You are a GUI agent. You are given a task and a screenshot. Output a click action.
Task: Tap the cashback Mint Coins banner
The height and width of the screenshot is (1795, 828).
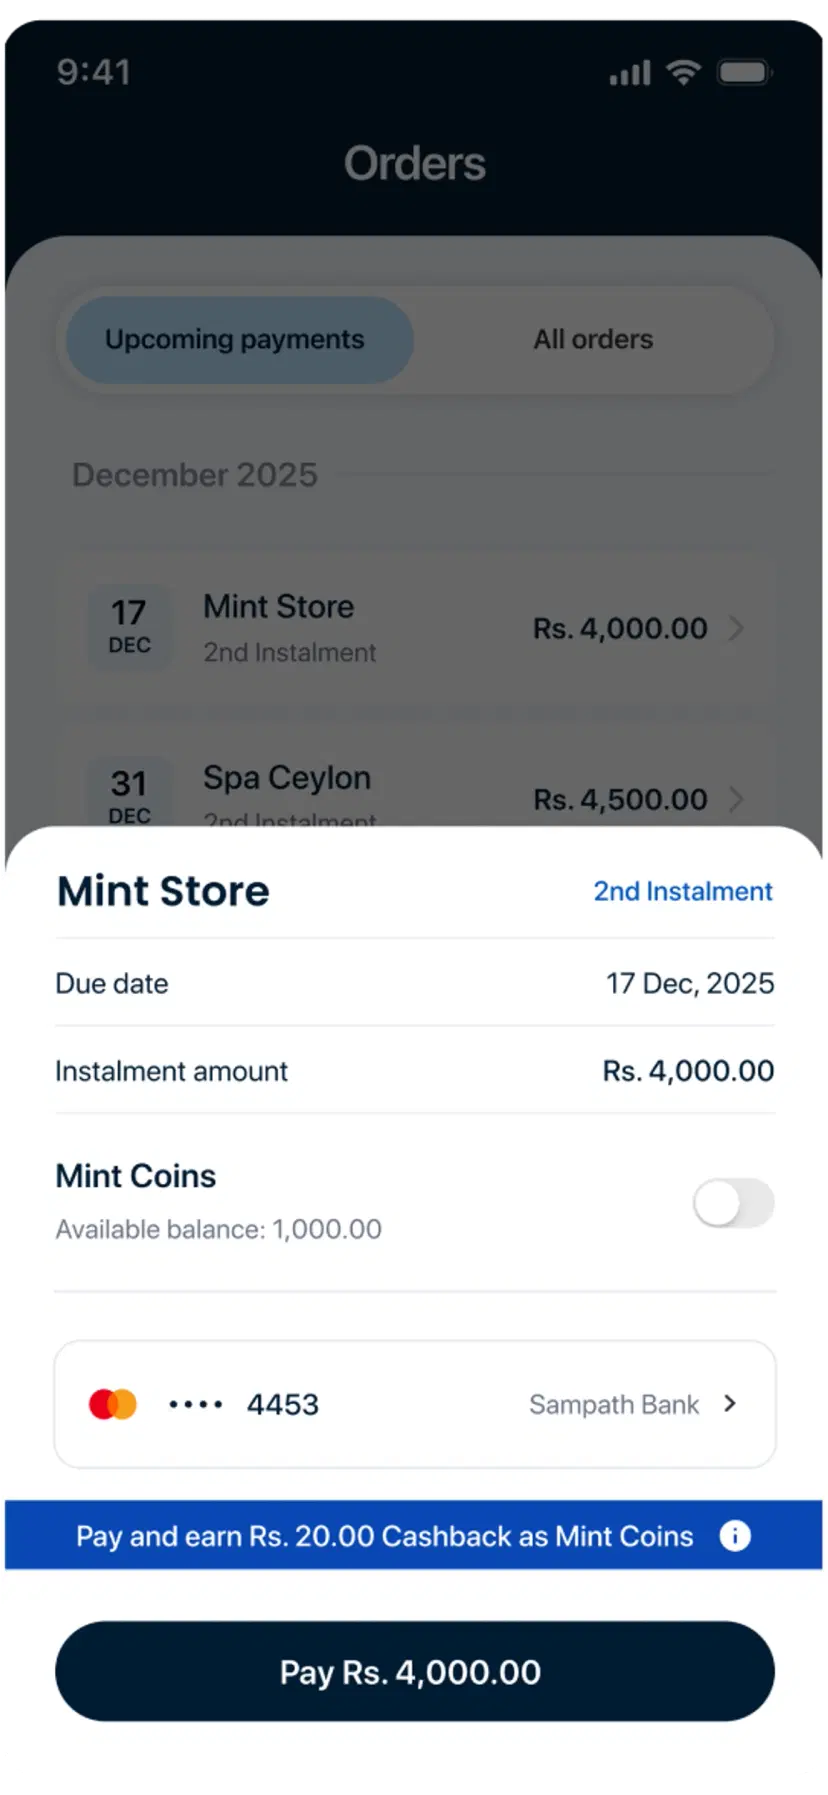(x=385, y=1536)
